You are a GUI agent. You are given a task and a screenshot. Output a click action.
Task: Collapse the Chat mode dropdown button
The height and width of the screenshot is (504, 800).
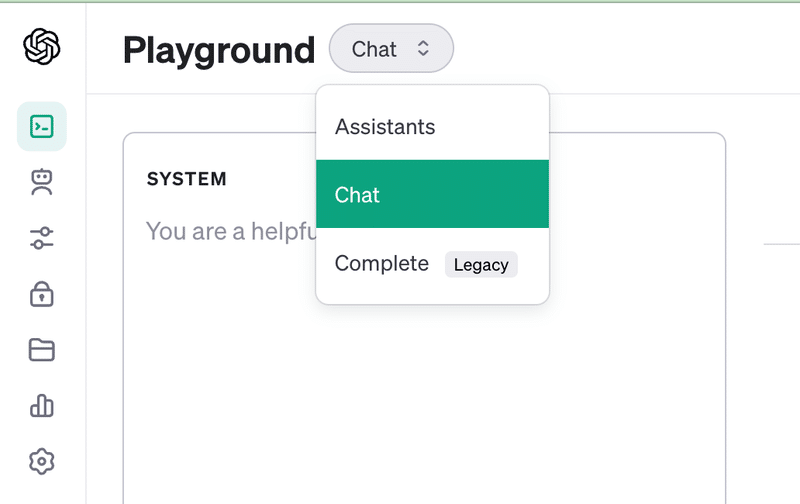coord(391,48)
